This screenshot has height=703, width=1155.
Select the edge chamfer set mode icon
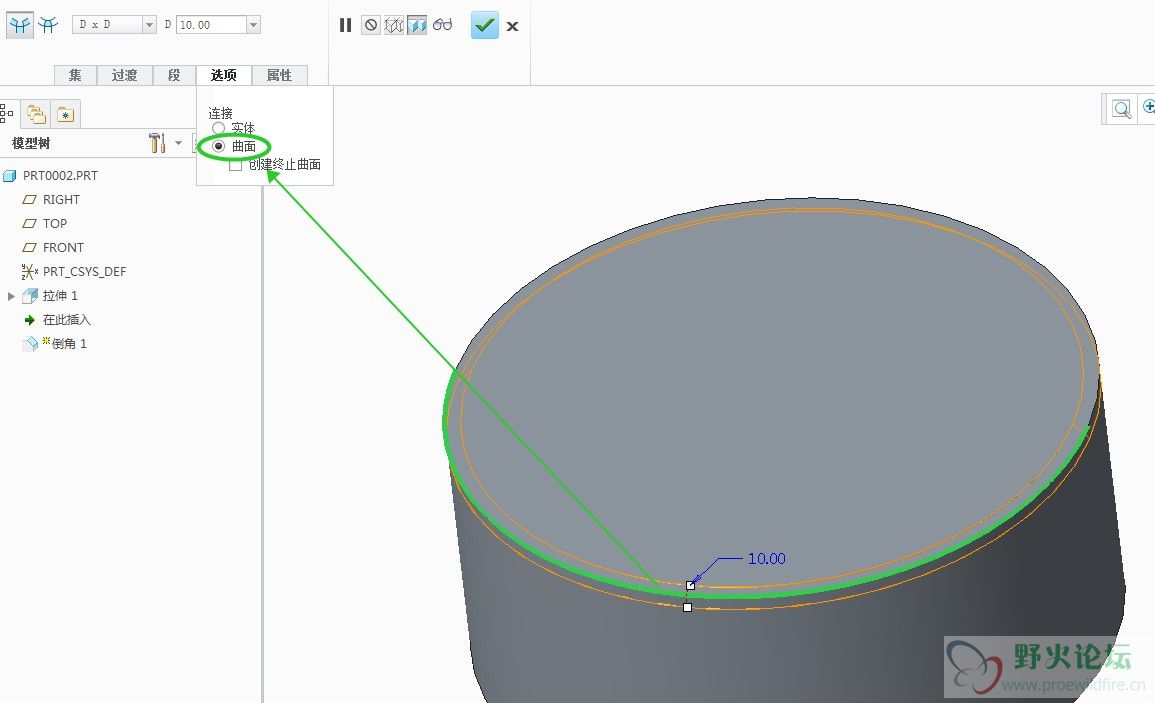click(x=20, y=25)
